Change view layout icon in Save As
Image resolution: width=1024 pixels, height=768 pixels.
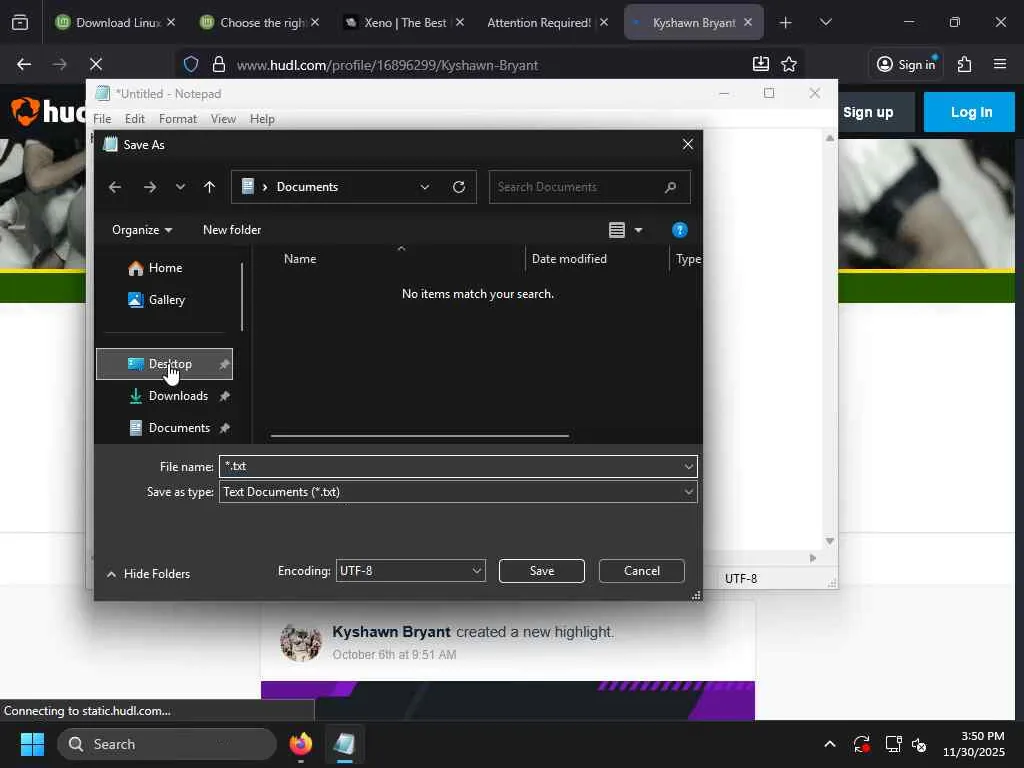[x=616, y=230]
